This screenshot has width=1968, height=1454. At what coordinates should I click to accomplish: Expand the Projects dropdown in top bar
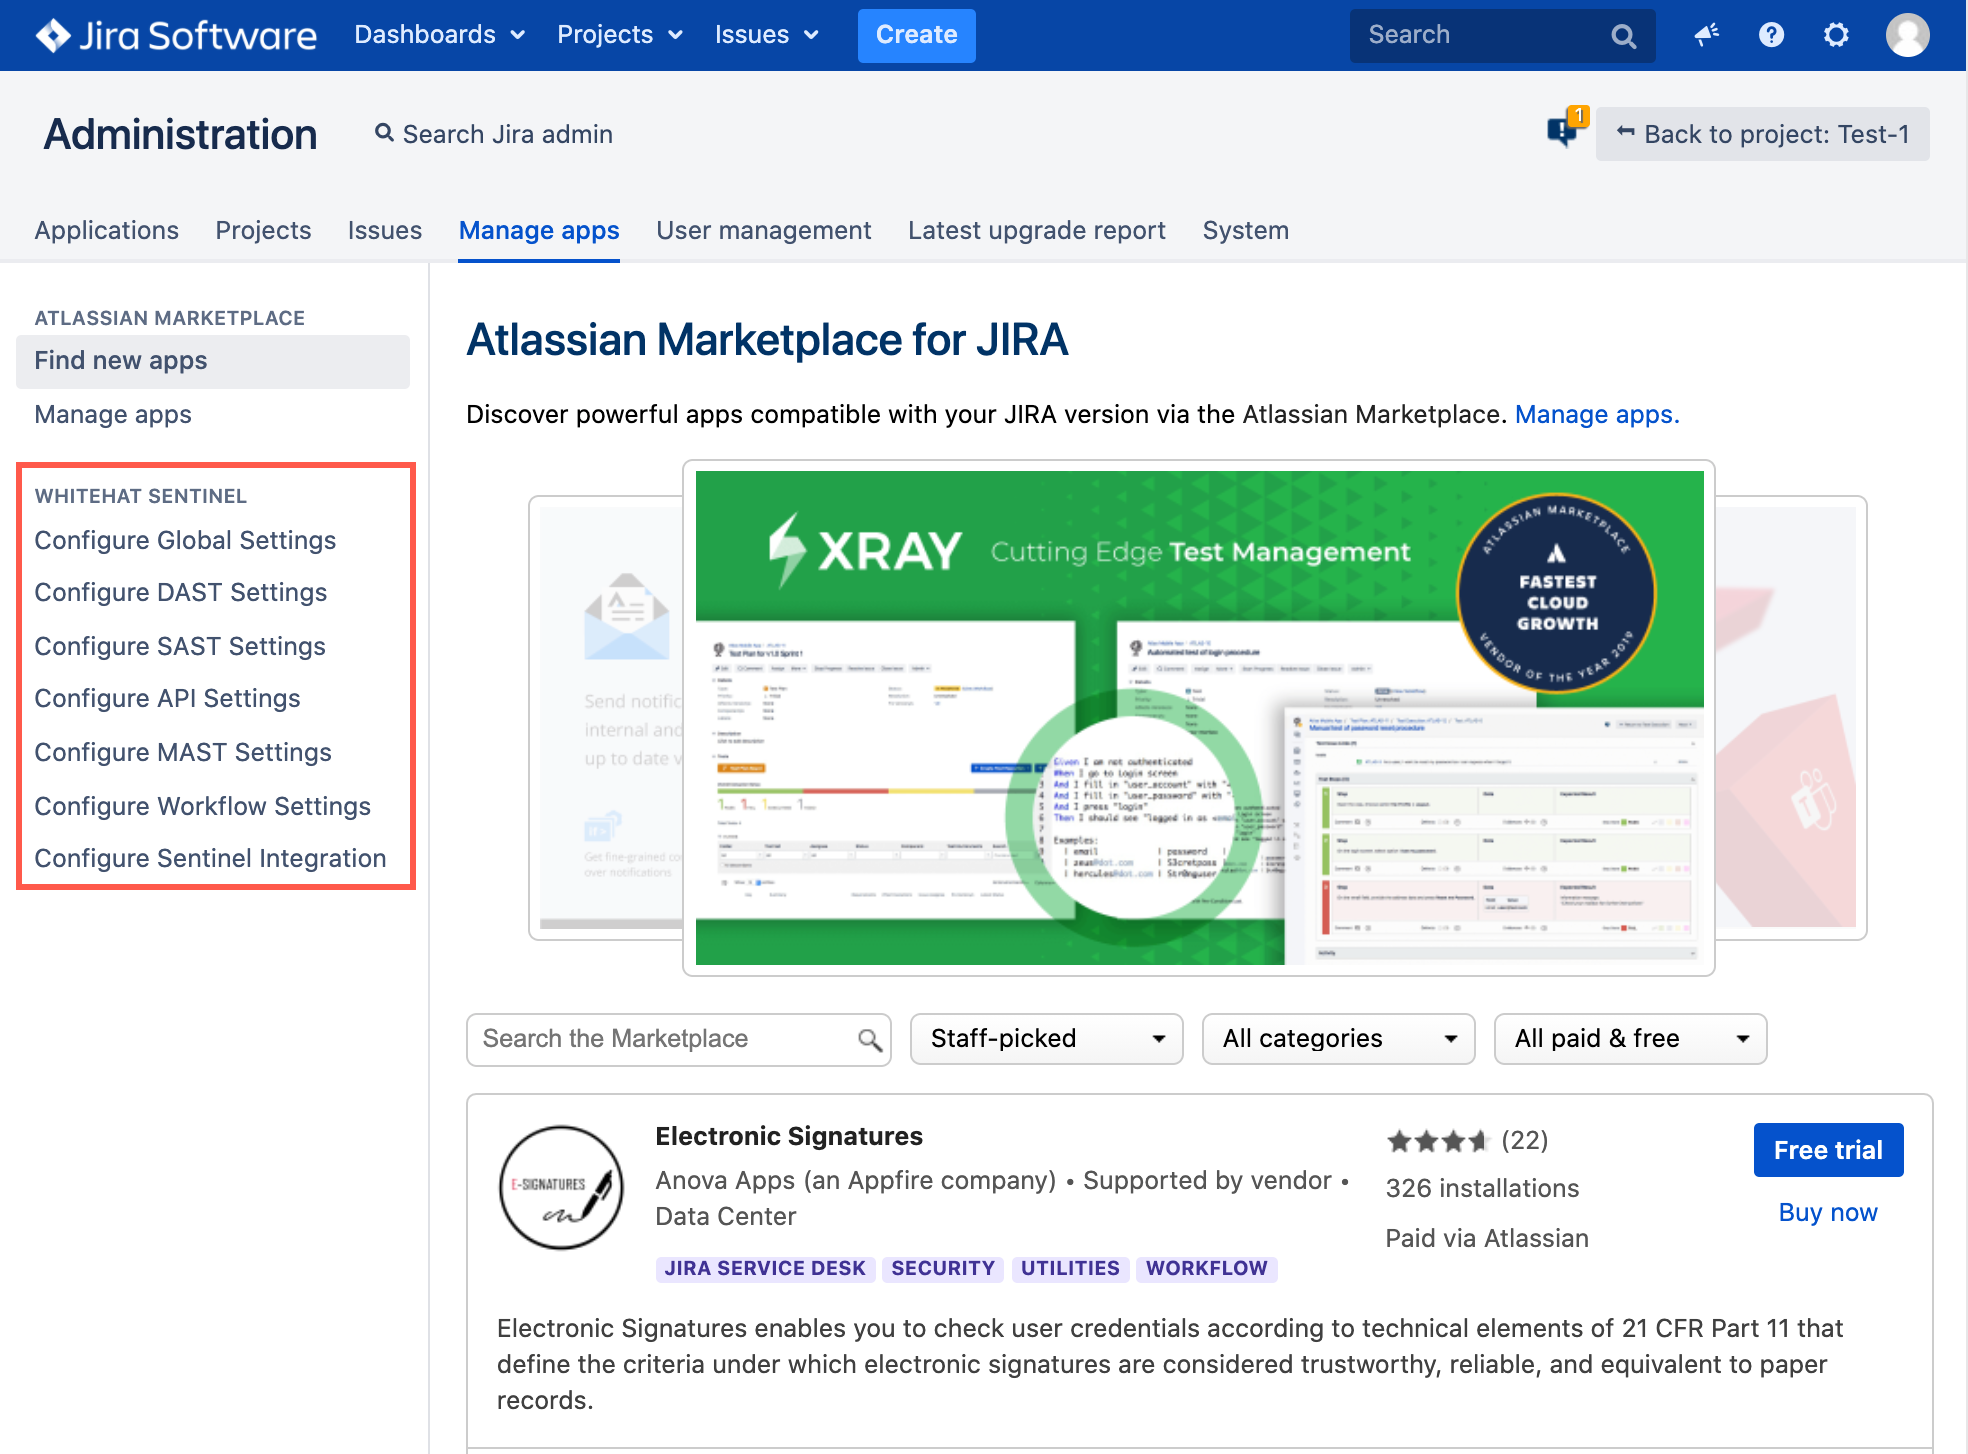[620, 35]
